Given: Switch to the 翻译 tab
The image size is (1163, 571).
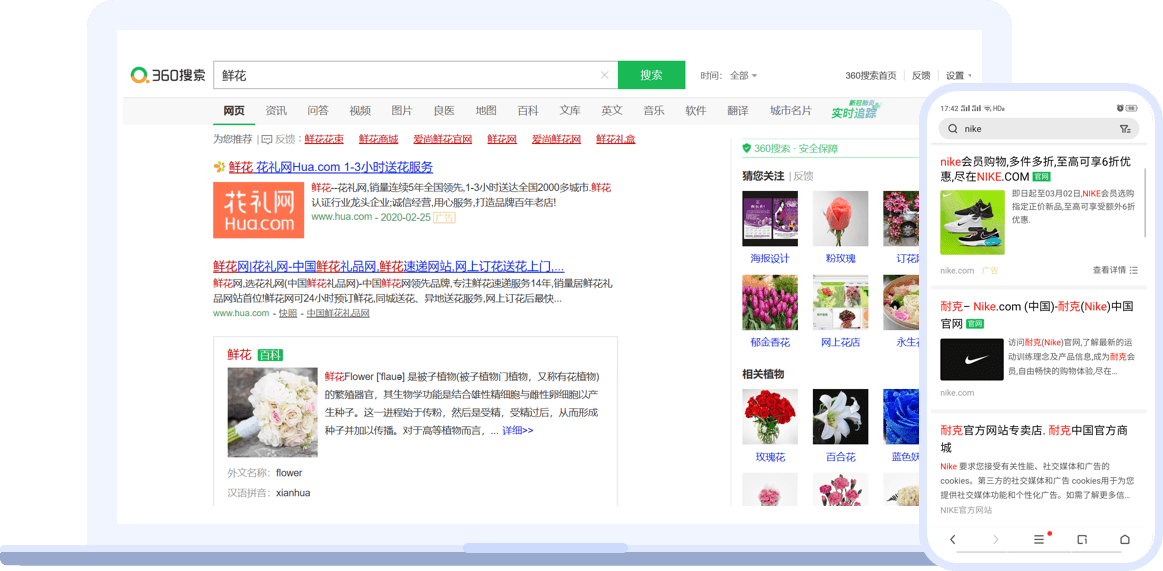Looking at the screenshot, I should pos(738,110).
